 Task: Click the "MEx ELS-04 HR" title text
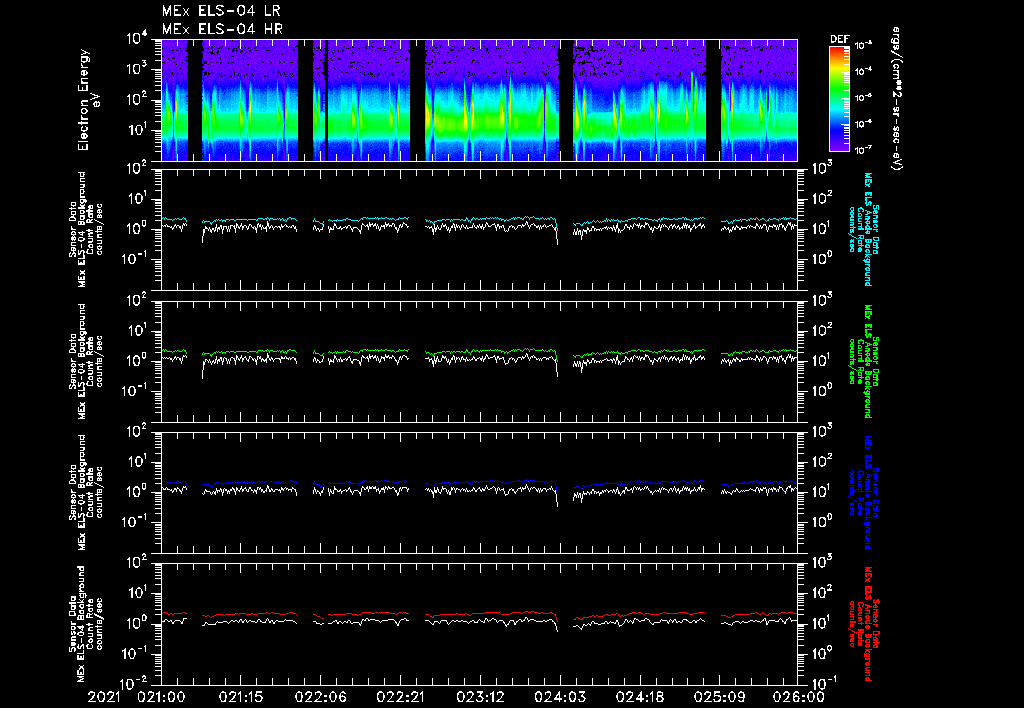(x=222, y=29)
